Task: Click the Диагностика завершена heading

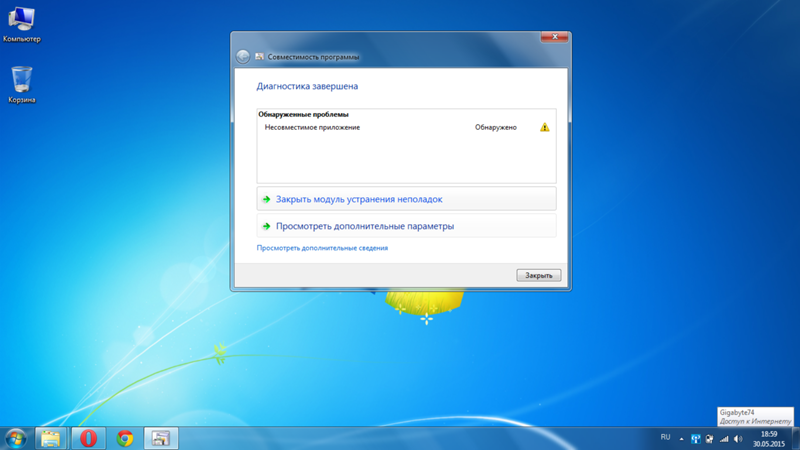Action: click(x=307, y=86)
